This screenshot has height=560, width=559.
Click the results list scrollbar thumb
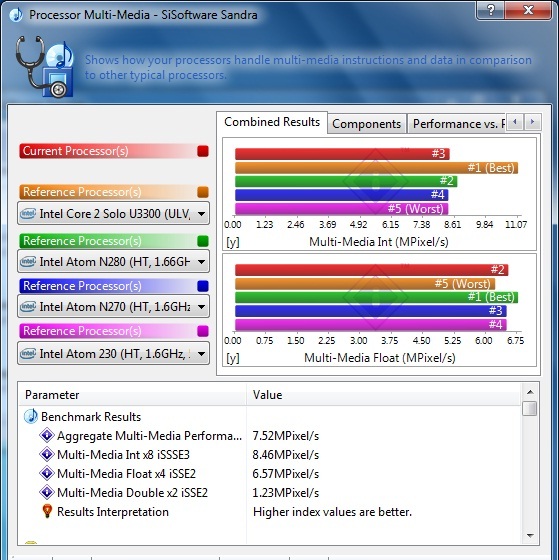tap(529, 409)
